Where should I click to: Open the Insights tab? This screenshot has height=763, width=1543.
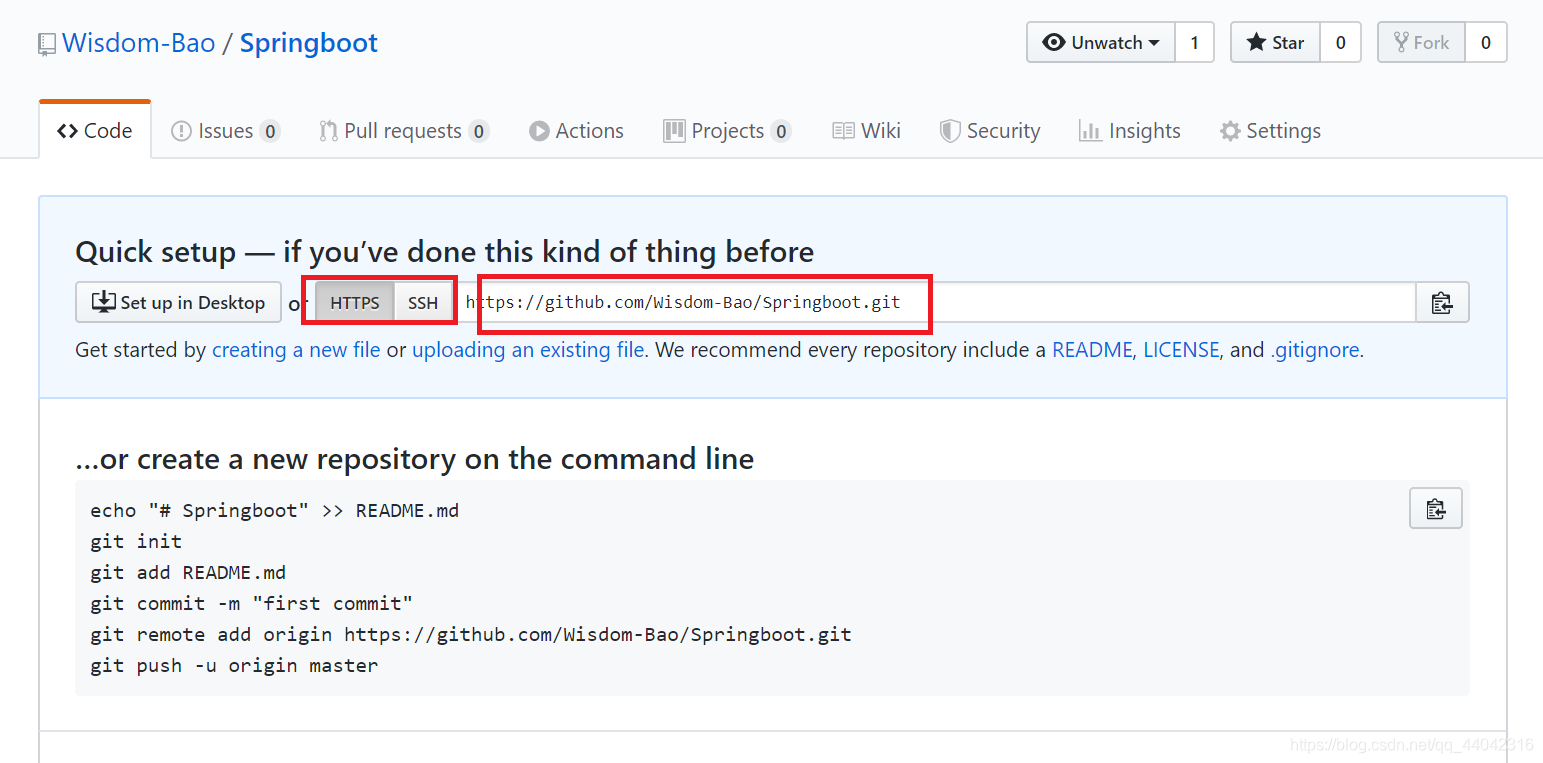1130,131
